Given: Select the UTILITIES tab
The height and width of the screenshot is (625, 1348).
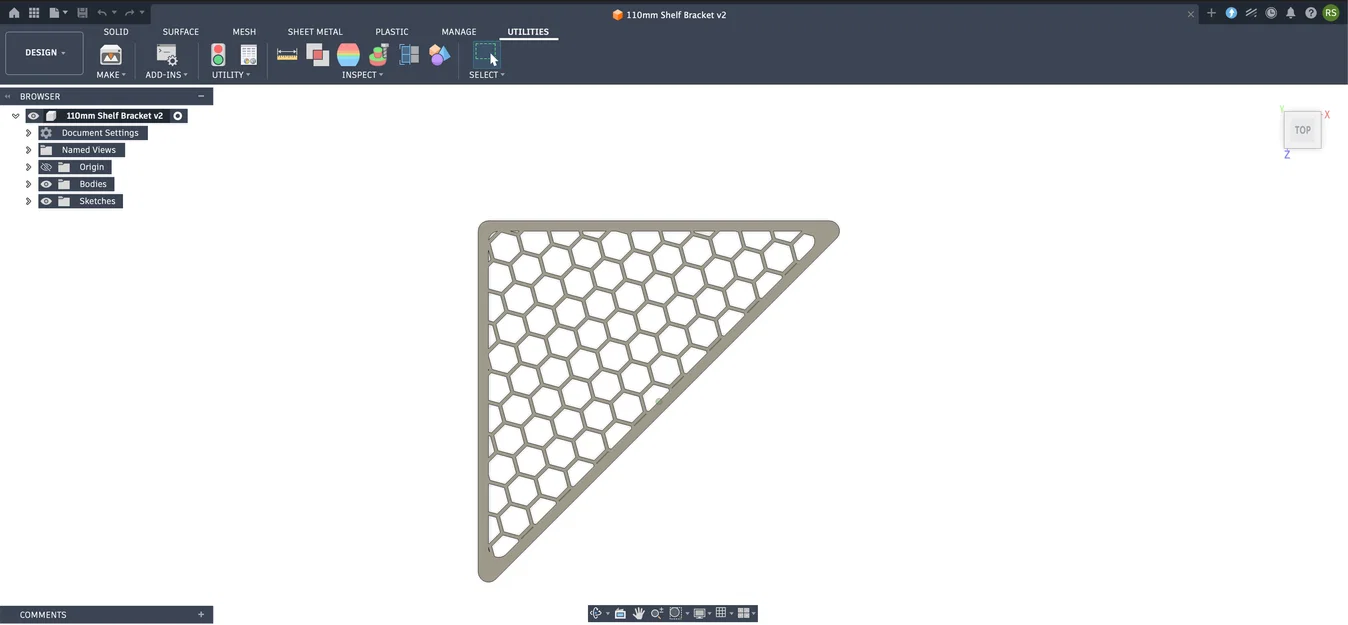Looking at the screenshot, I should point(528,32).
